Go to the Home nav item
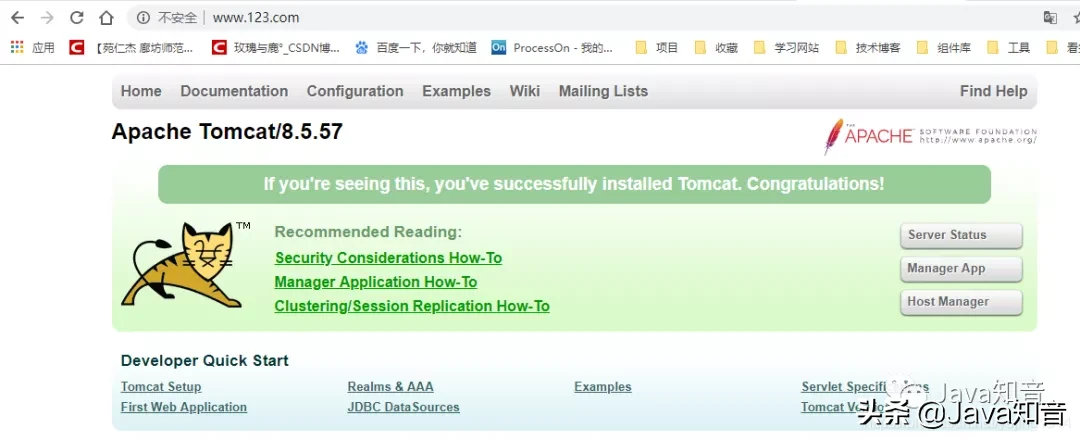This screenshot has height=440, width=1080. coord(141,91)
